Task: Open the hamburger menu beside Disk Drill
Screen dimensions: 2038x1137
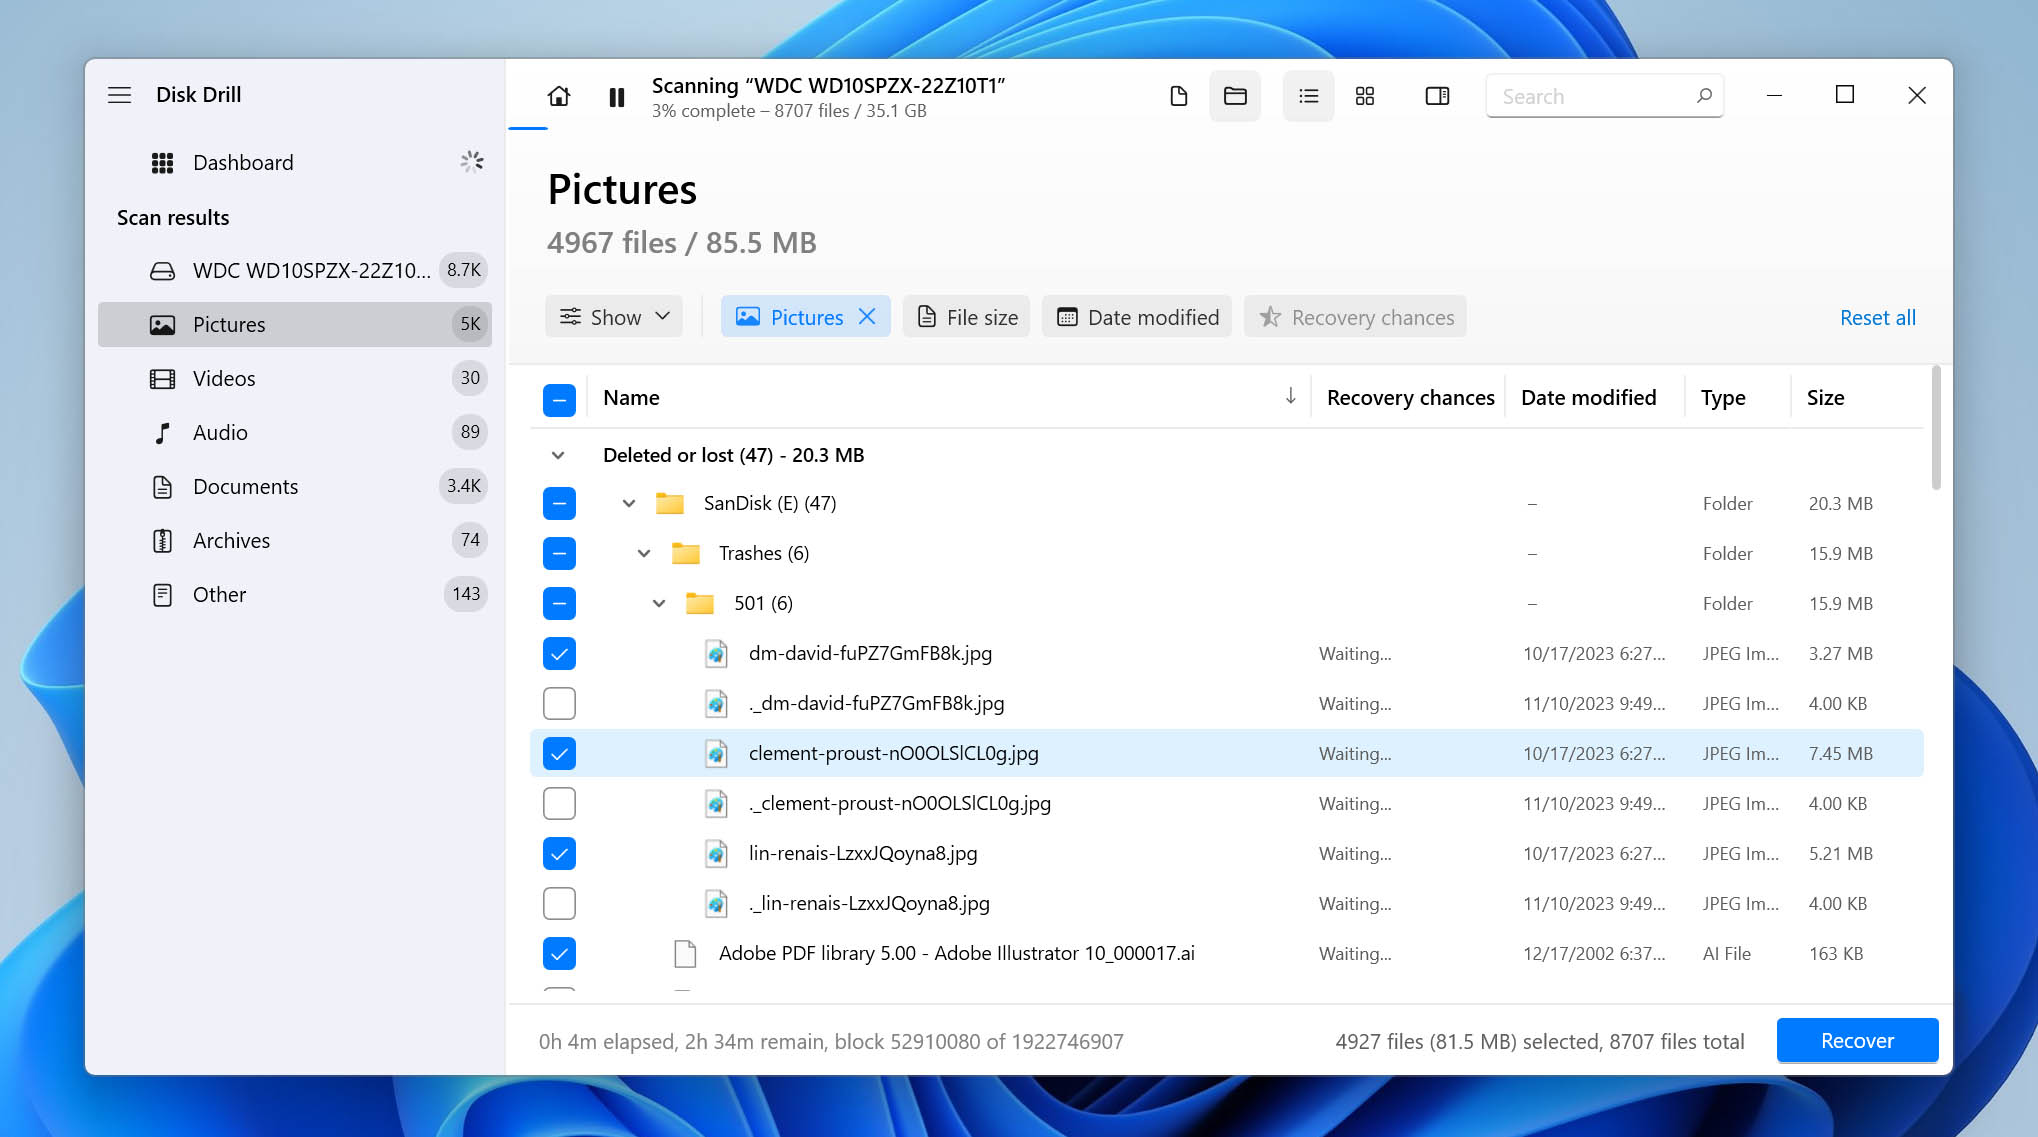Action: [x=119, y=95]
